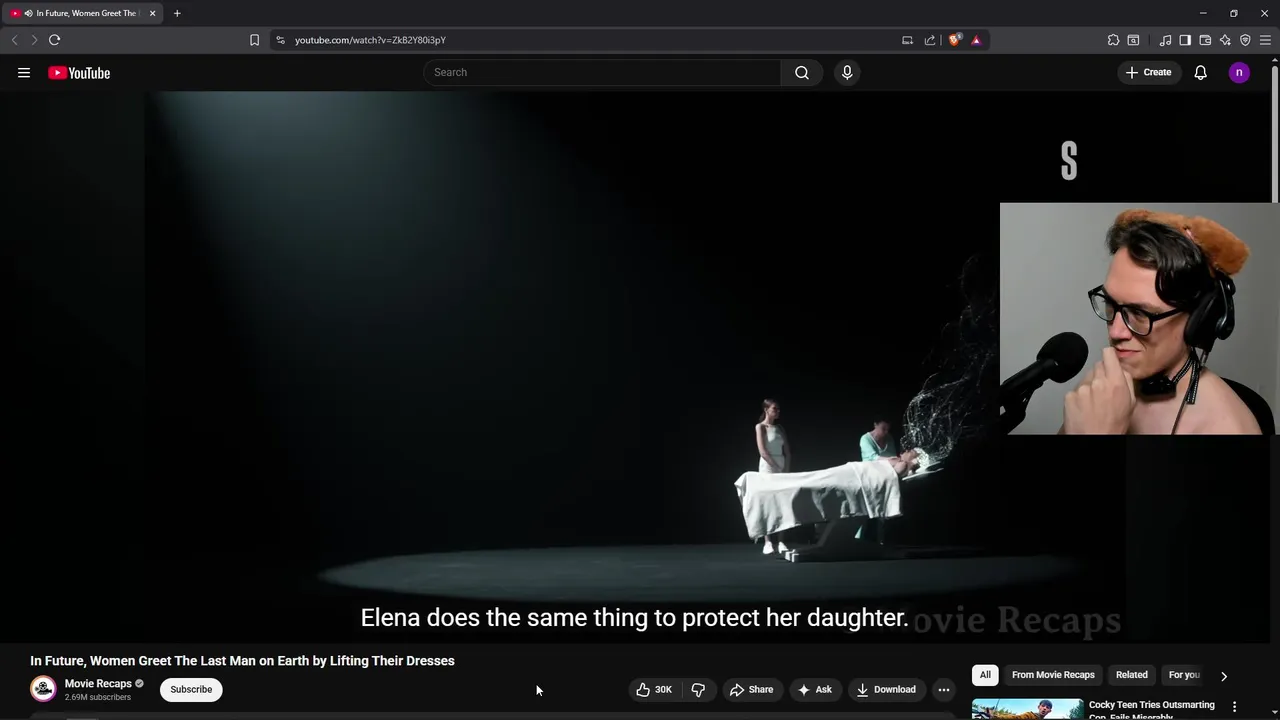Go forward in browser history
This screenshot has height=720, width=1280.
tap(34, 40)
